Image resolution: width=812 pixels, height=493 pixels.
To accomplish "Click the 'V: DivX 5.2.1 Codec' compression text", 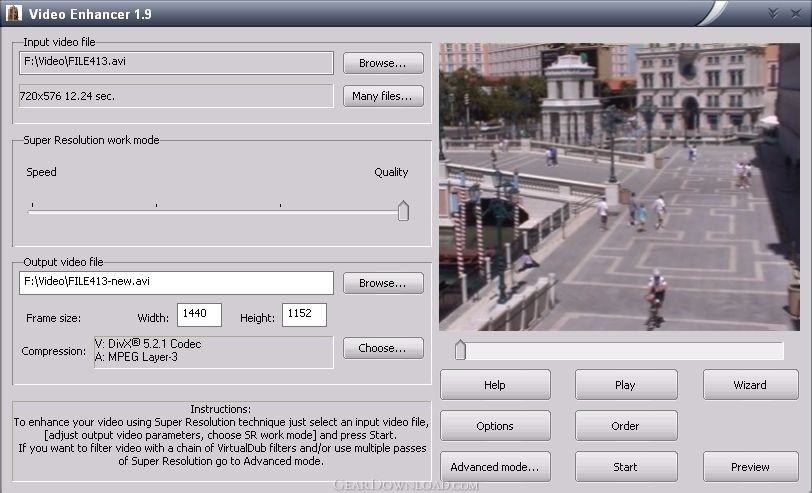I will tap(148, 344).
